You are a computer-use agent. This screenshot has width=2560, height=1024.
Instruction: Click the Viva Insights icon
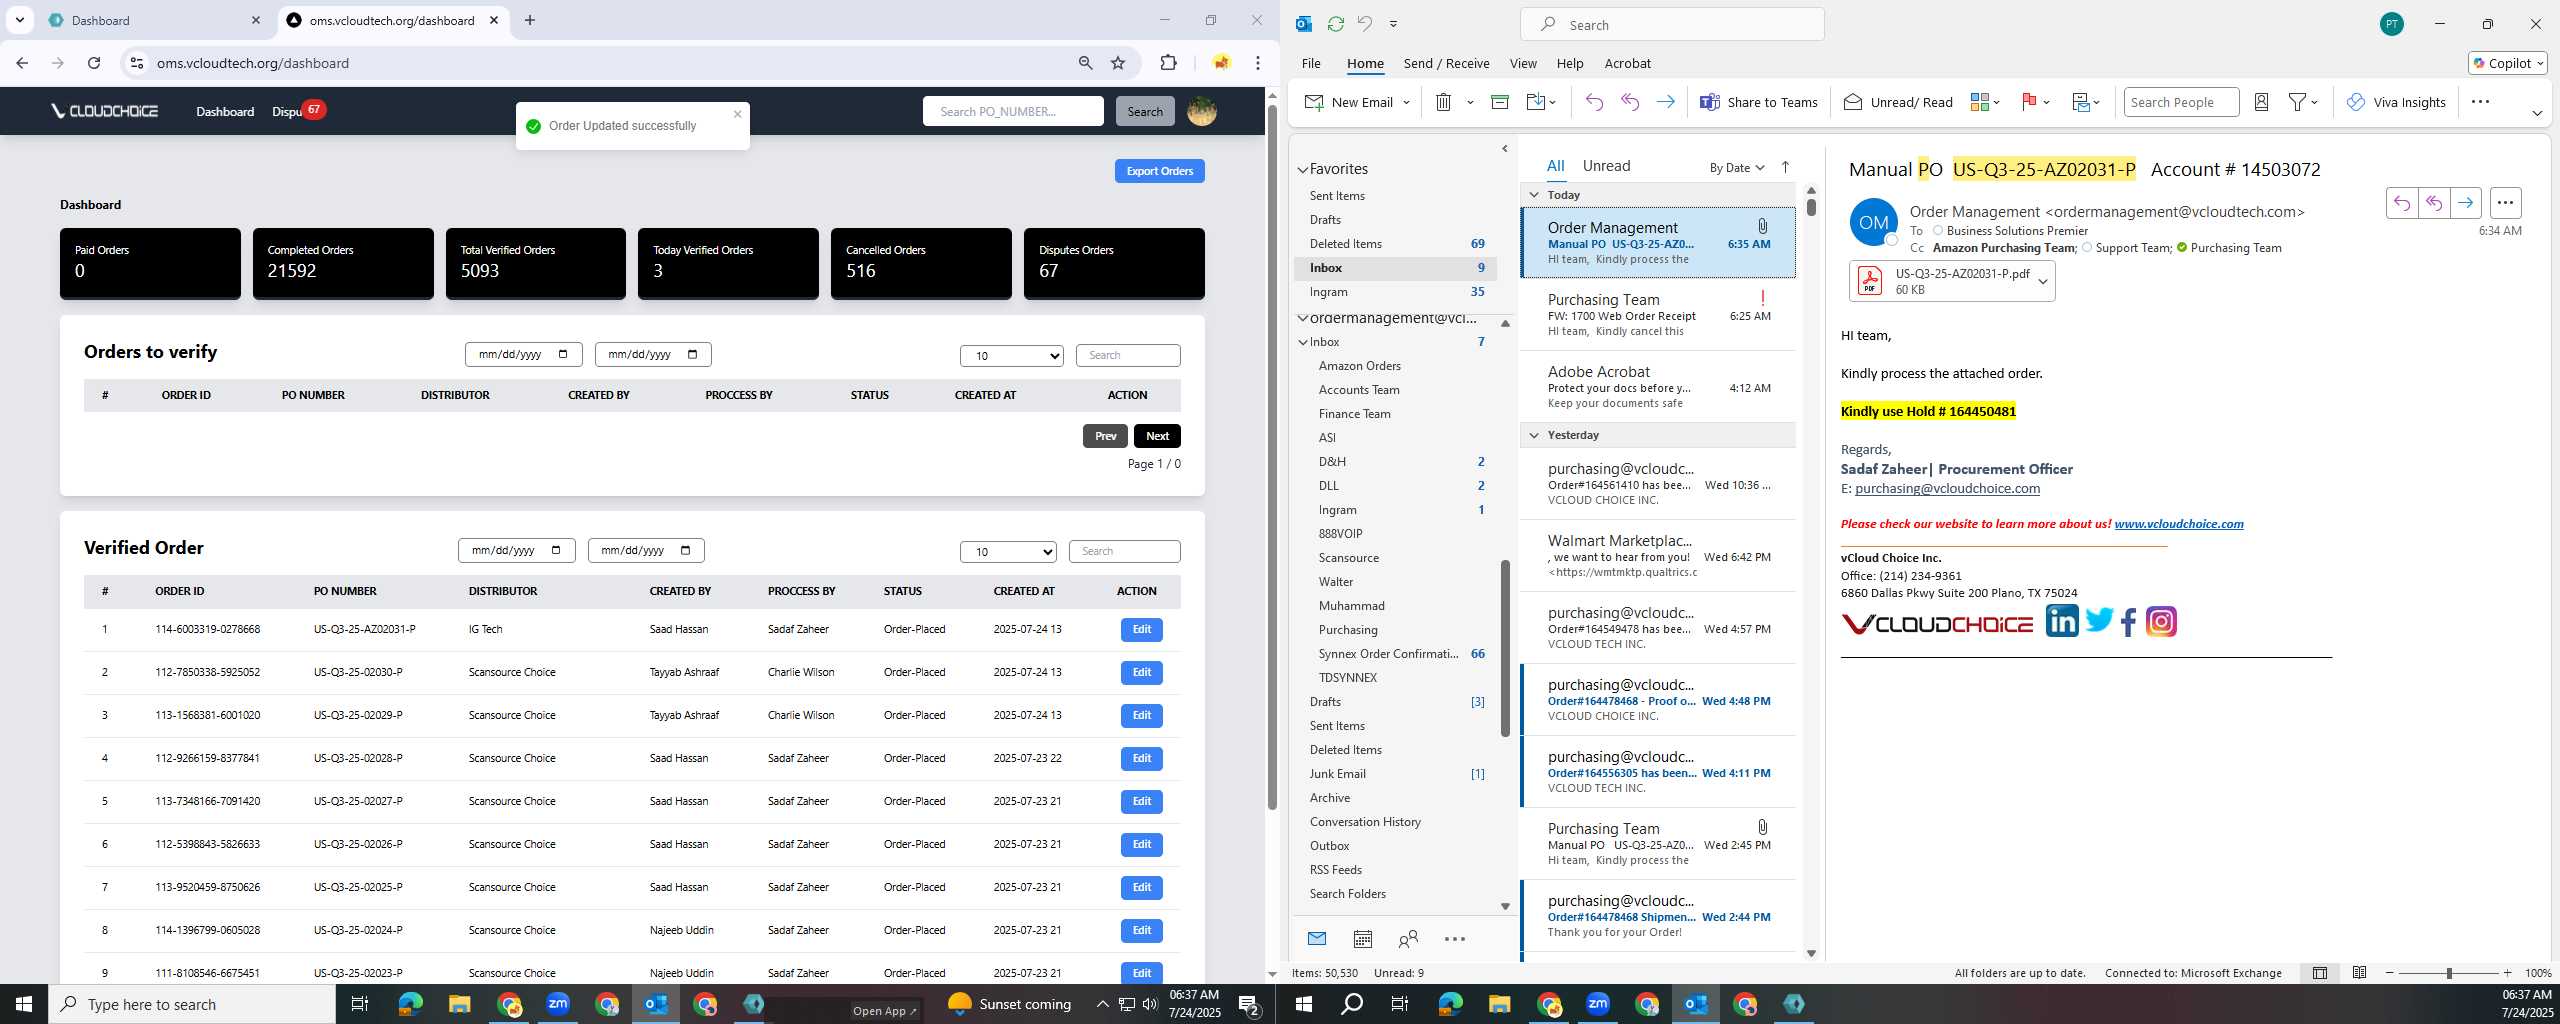point(2356,102)
